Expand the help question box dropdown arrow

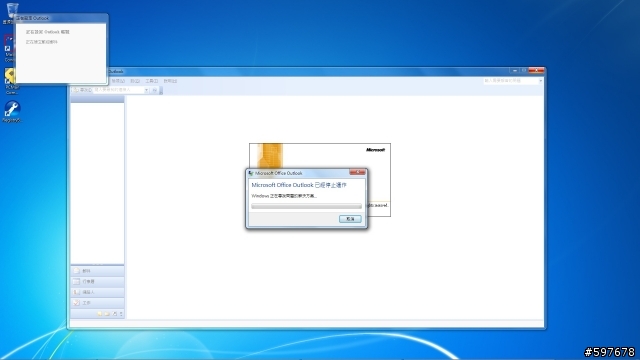(540, 81)
